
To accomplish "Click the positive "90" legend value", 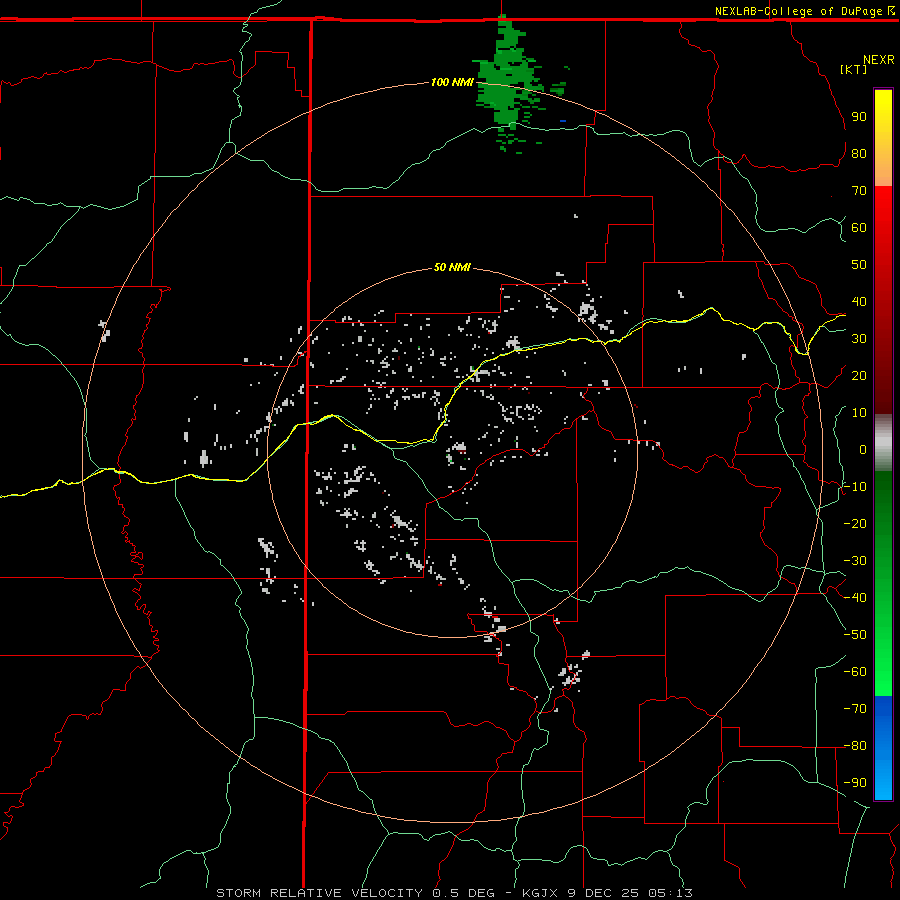I will (859, 117).
